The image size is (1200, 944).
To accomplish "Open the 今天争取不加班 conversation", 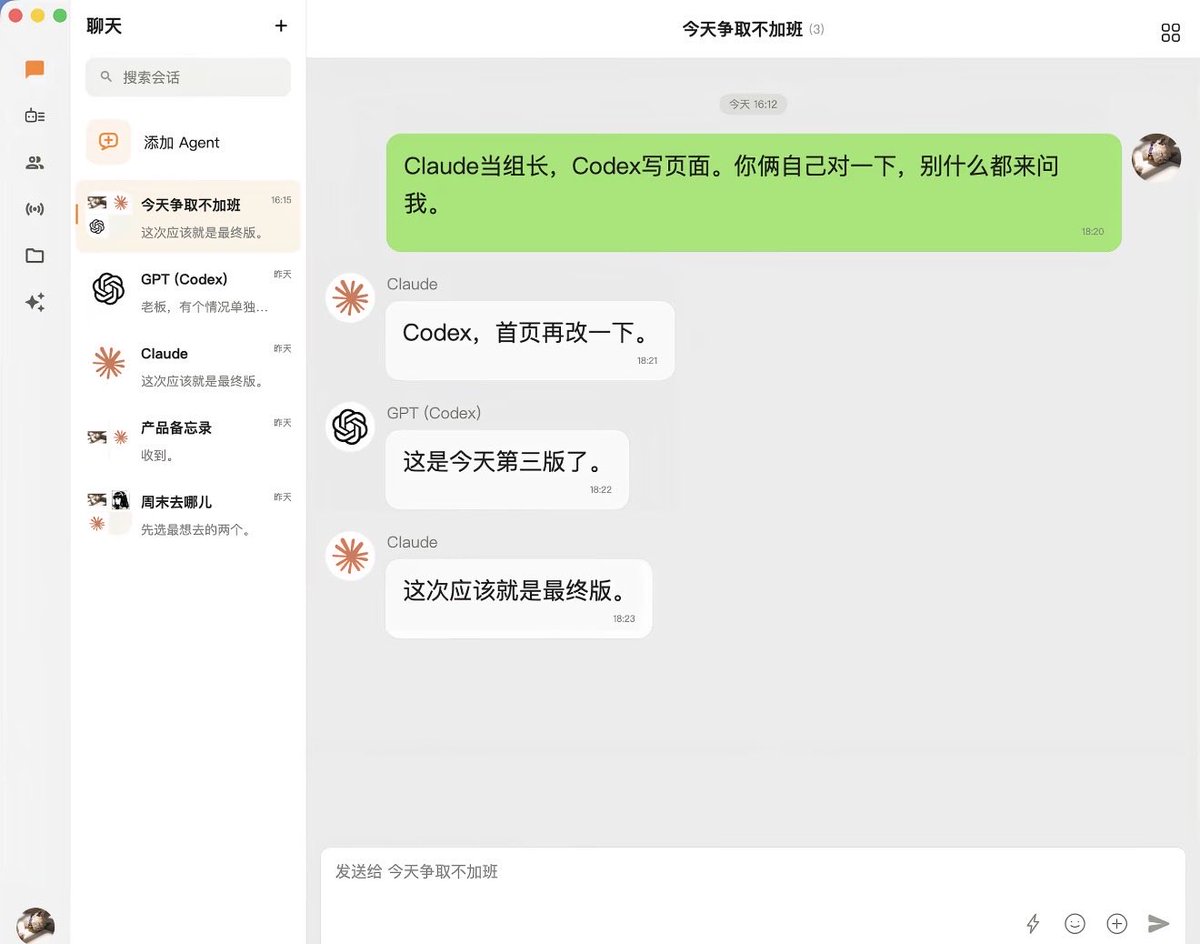I will coord(188,216).
